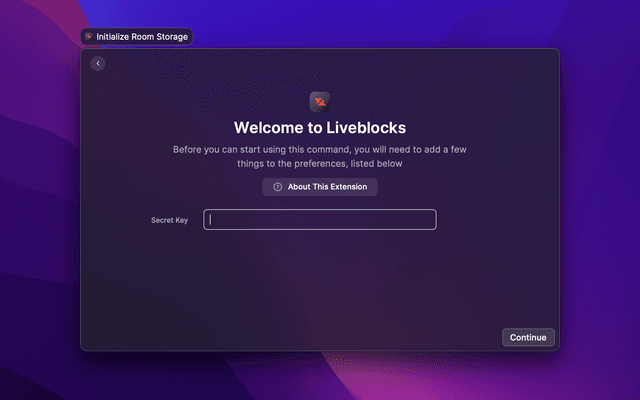This screenshot has height=400, width=640.
Task: Click the desktop wallpaper below the window
Action: pos(320,378)
